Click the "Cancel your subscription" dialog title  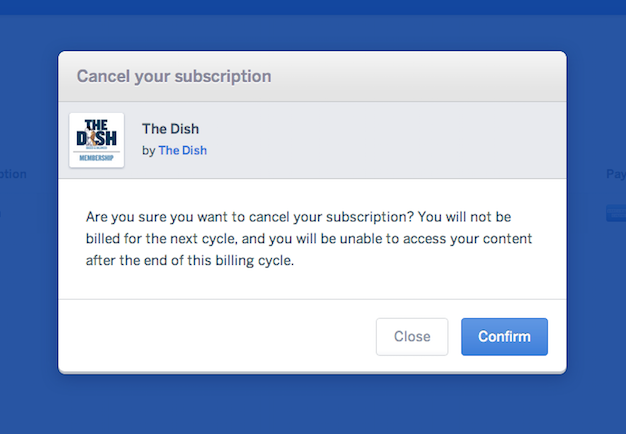[x=174, y=76]
